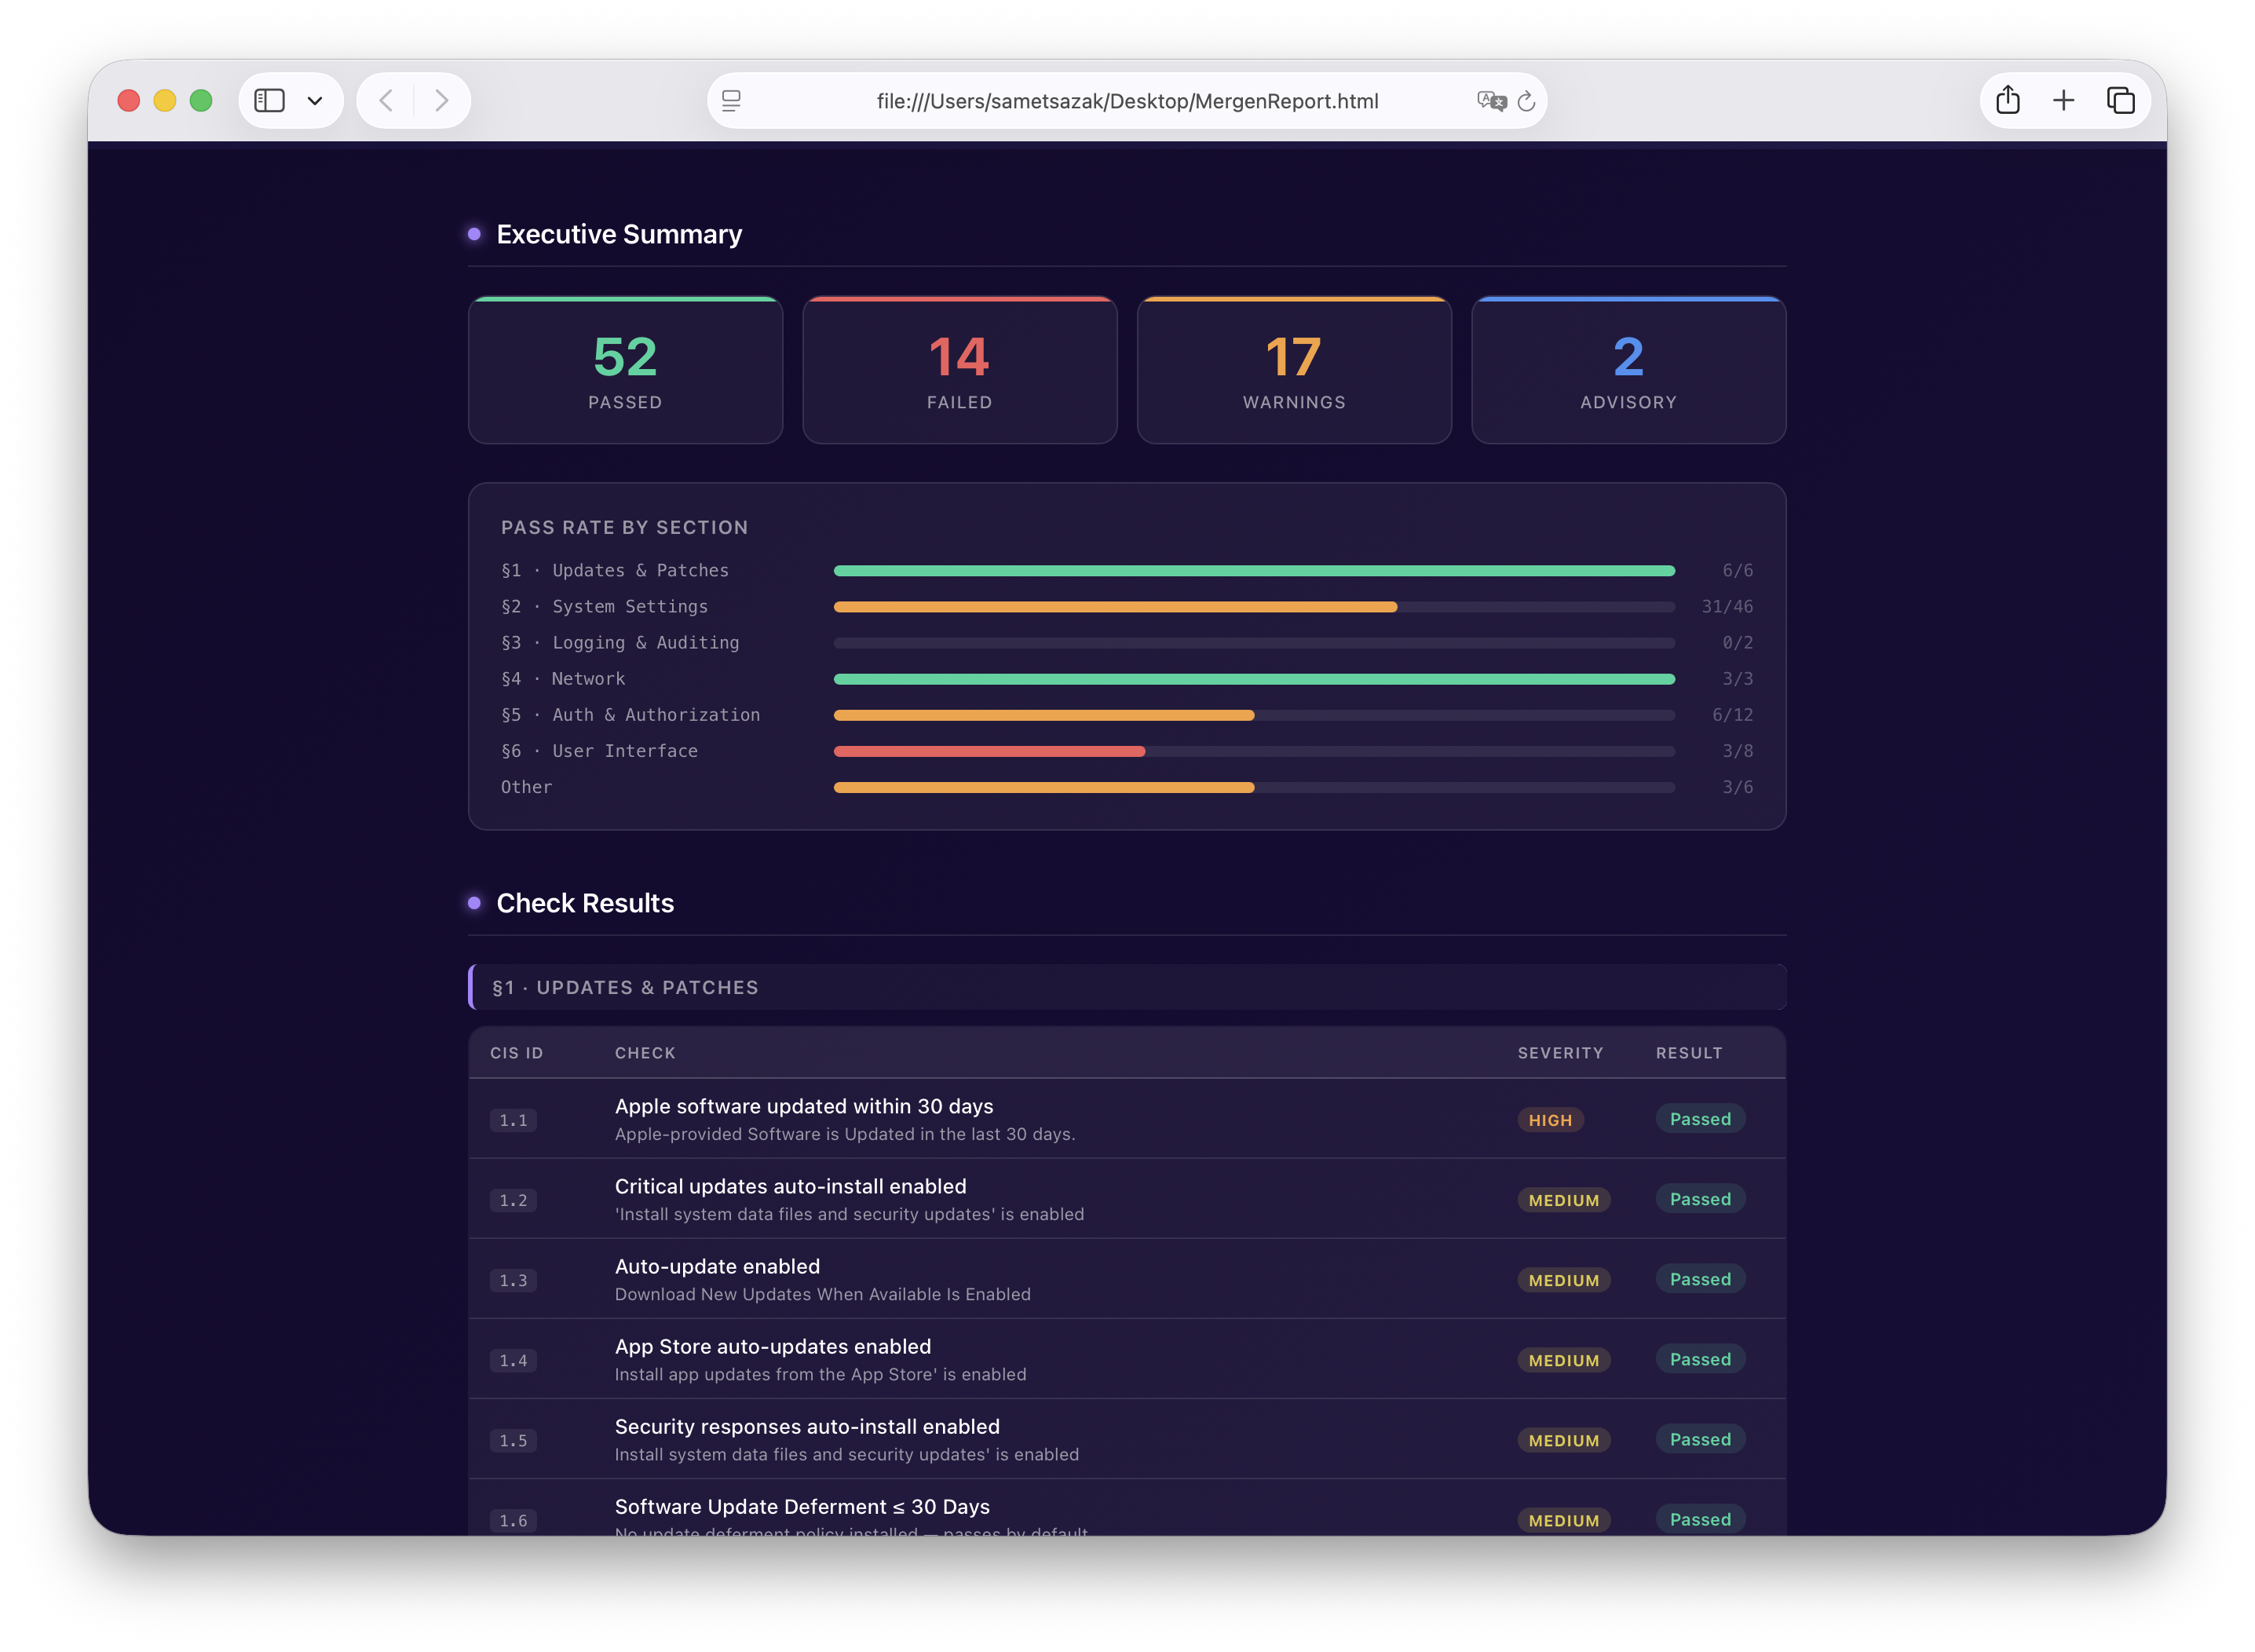Click Passed badge for Security responses row

pyautogui.click(x=1700, y=1439)
